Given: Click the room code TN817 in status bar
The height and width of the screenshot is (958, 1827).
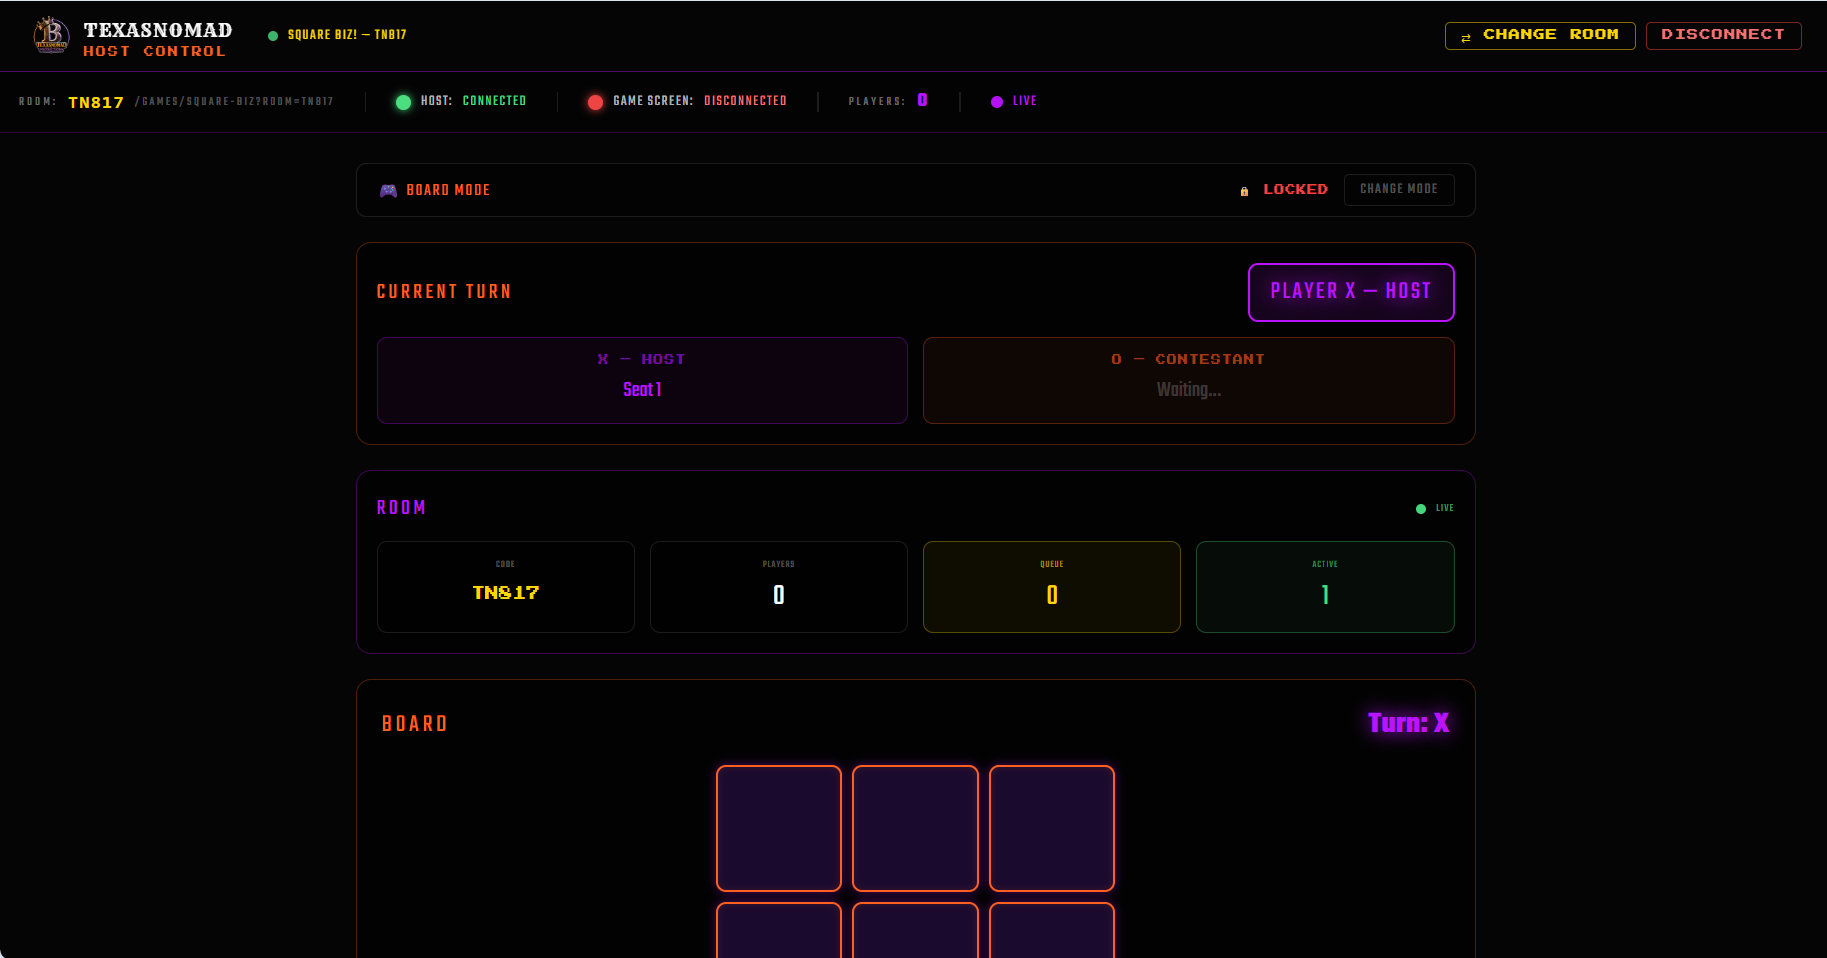Looking at the screenshot, I should click(x=96, y=102).
